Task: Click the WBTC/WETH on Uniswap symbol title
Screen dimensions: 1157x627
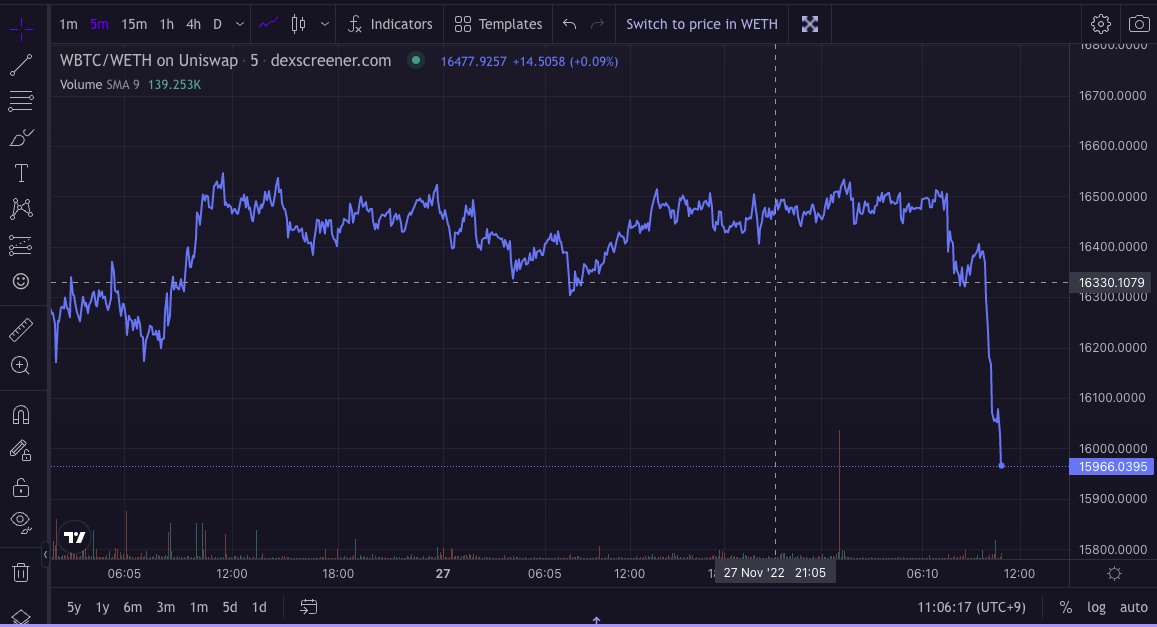Action: [148, 60]
